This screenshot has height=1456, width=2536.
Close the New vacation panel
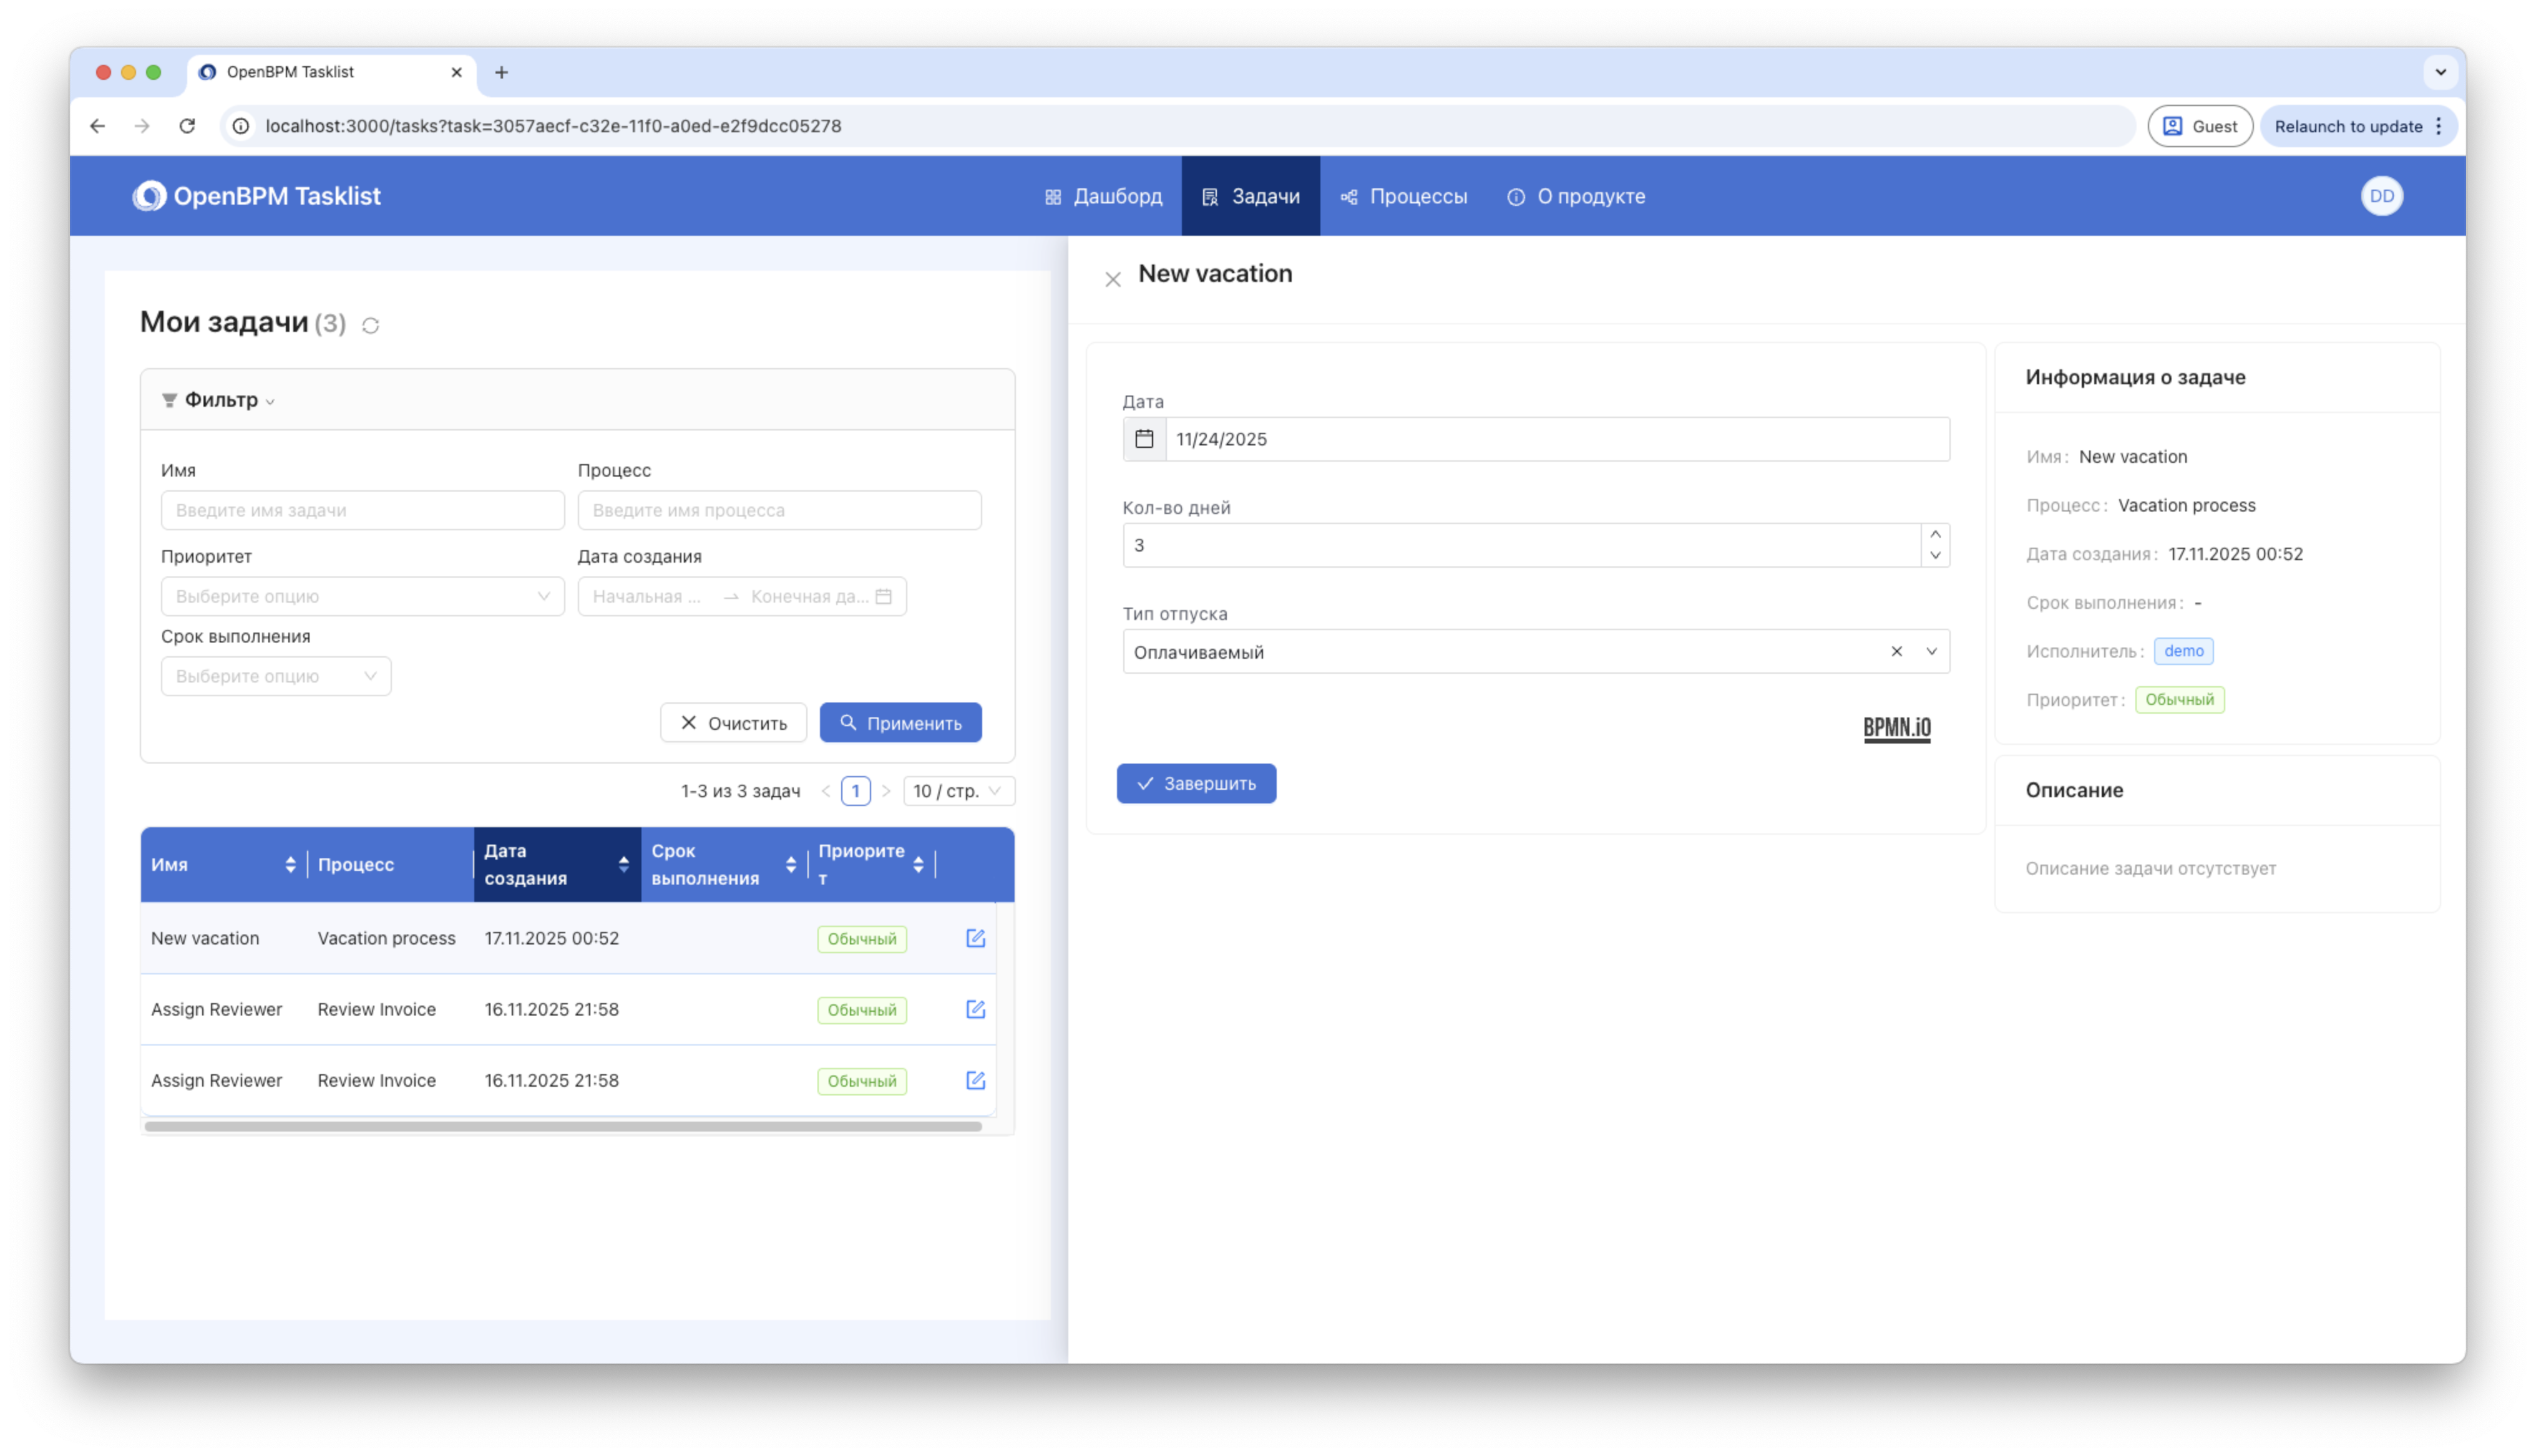1112,279
